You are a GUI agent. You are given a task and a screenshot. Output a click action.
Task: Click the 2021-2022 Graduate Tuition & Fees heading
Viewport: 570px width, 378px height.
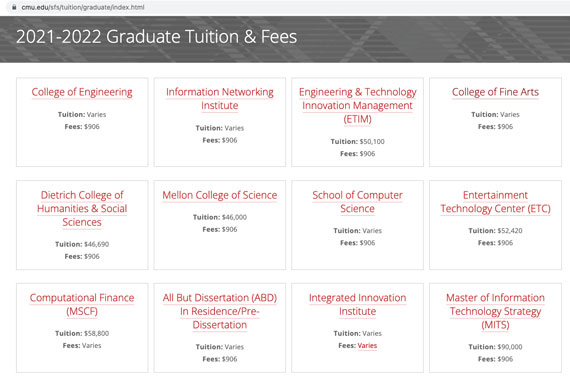point(156,37)
